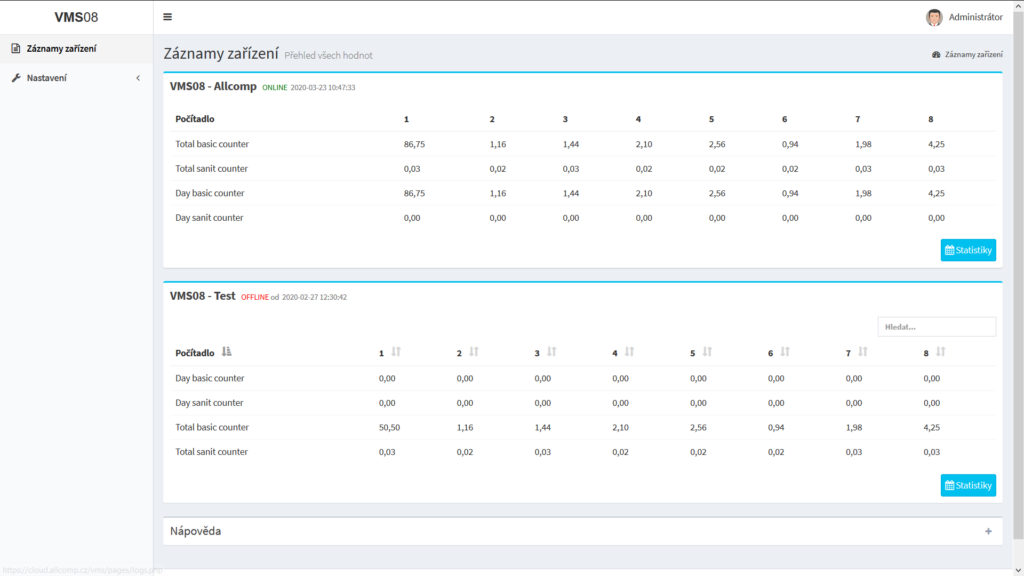Sort by column 1 in Test table
Image resolution: width=1024 pixels, height=576 pixels.
coord(396,352)
